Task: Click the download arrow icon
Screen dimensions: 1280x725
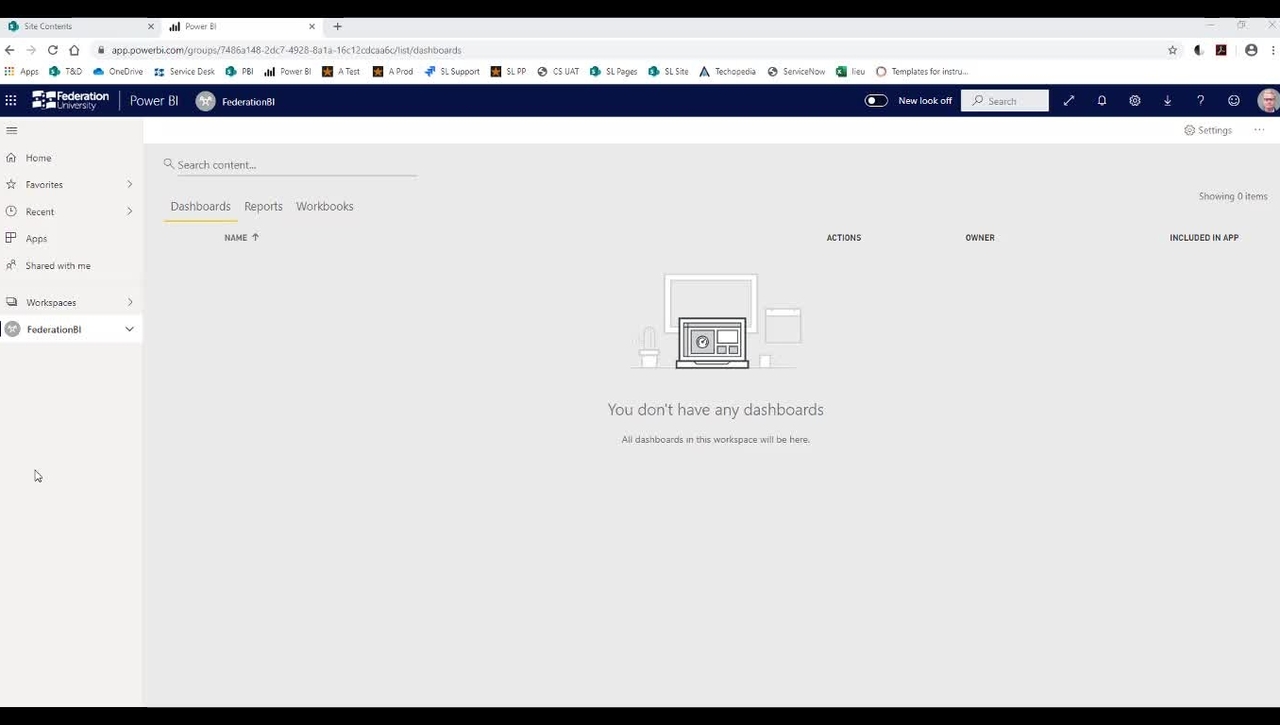Action: coord(1167,101)
